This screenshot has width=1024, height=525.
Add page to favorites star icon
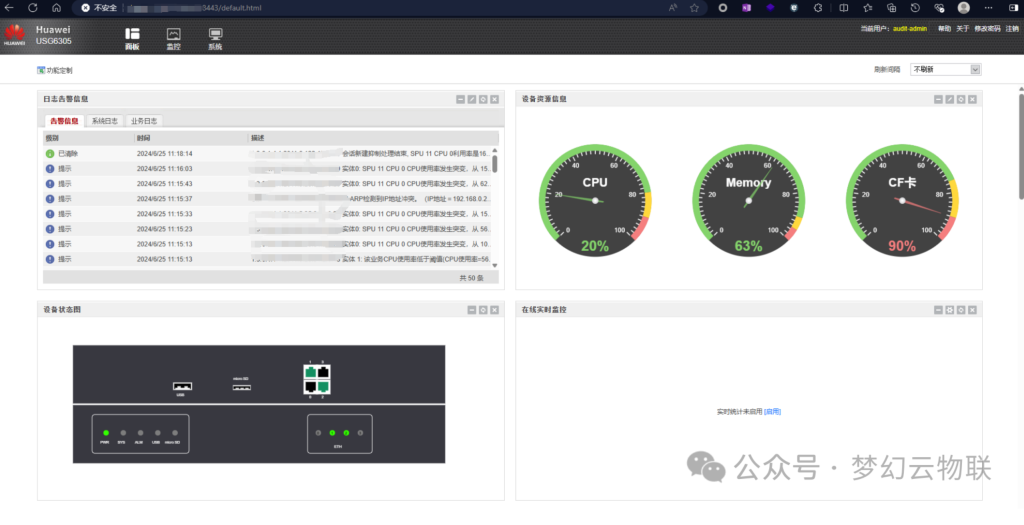[x=694, y=8]
